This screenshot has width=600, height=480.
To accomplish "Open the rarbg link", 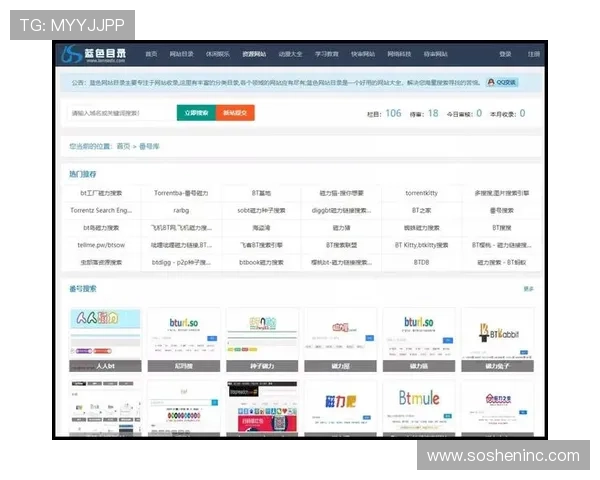I will 181,210.
